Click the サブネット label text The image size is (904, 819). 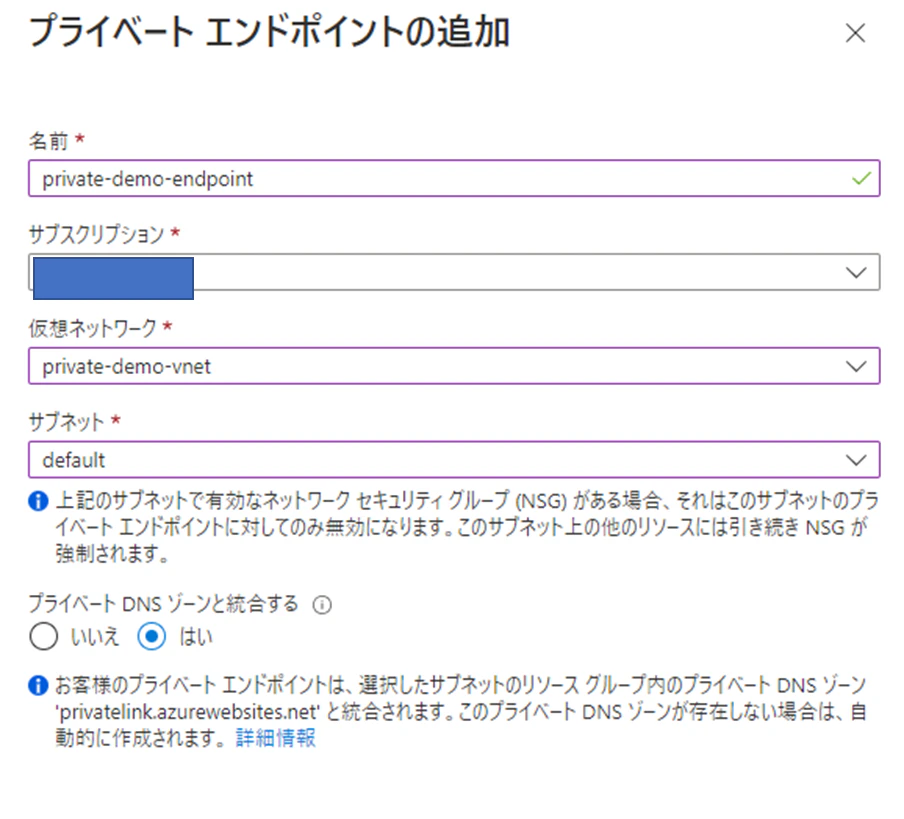point(66,422)
